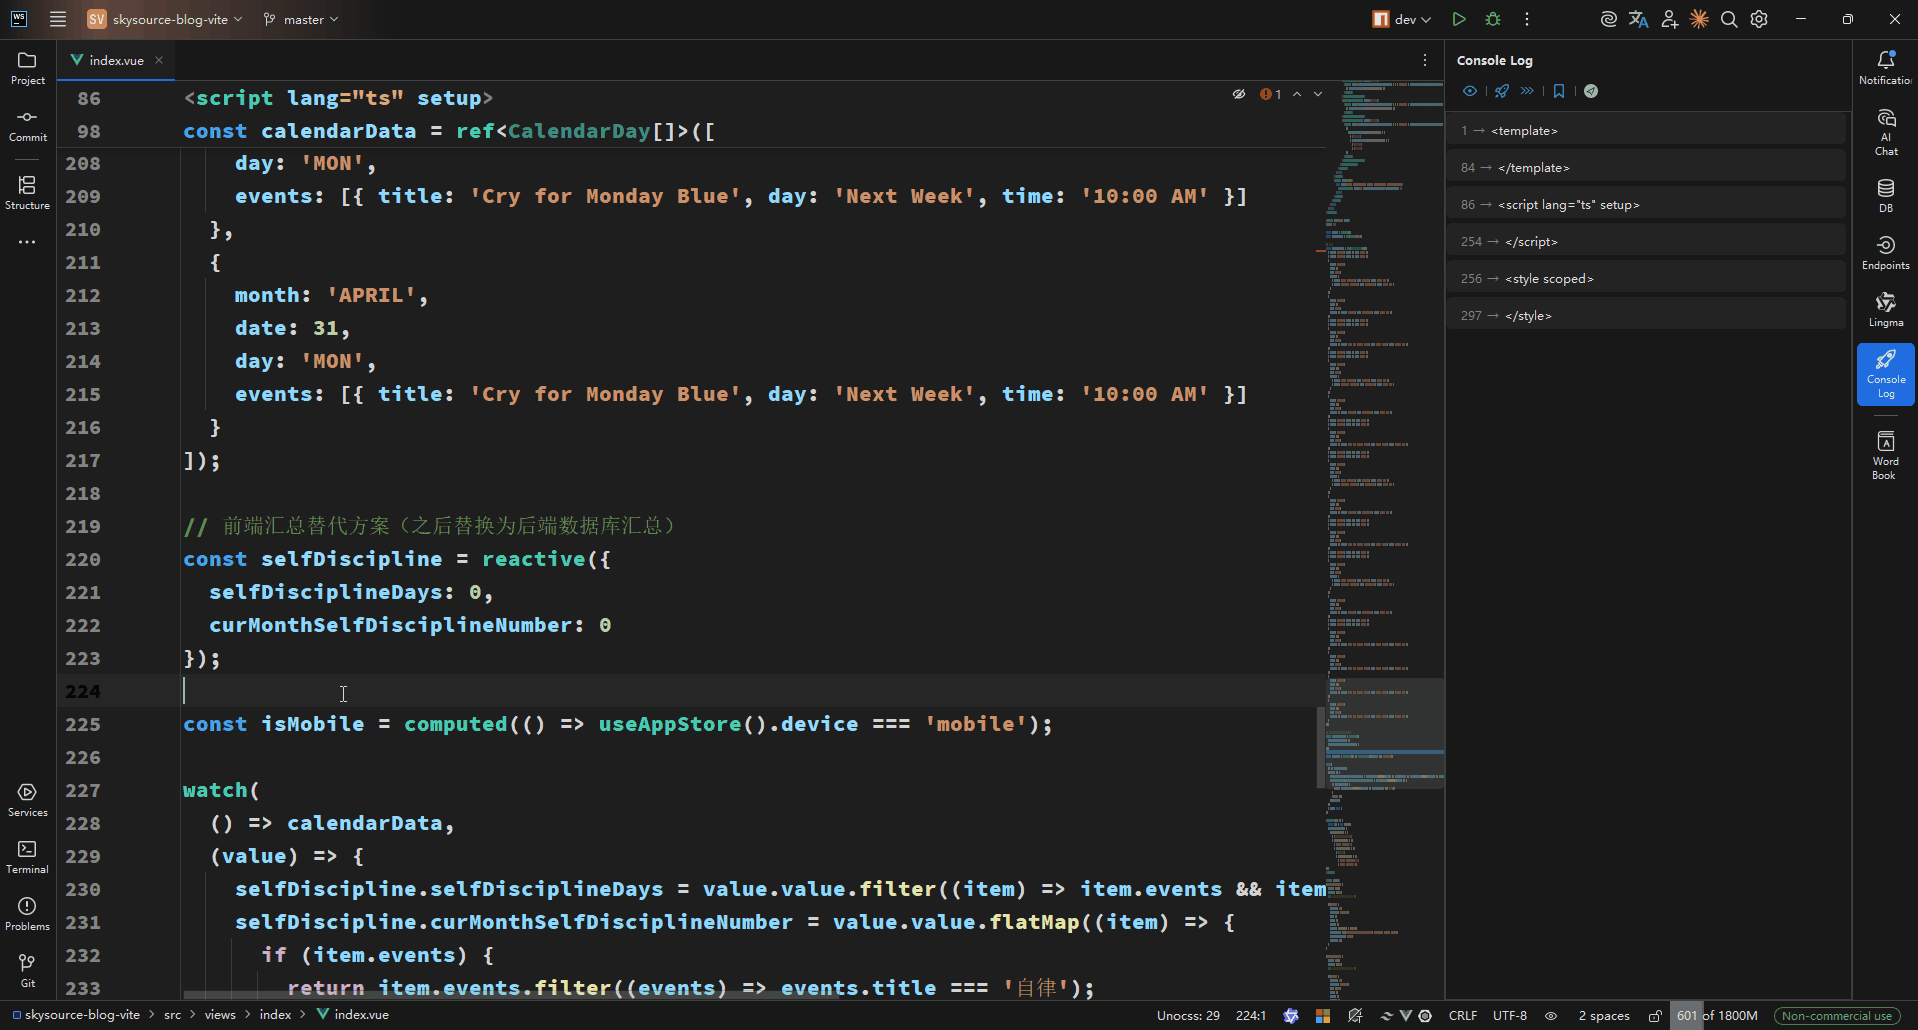Viewport: 1918px width, 1030px height.
Task: Open the Endpoints tool window
Action: click(1885, 252)
